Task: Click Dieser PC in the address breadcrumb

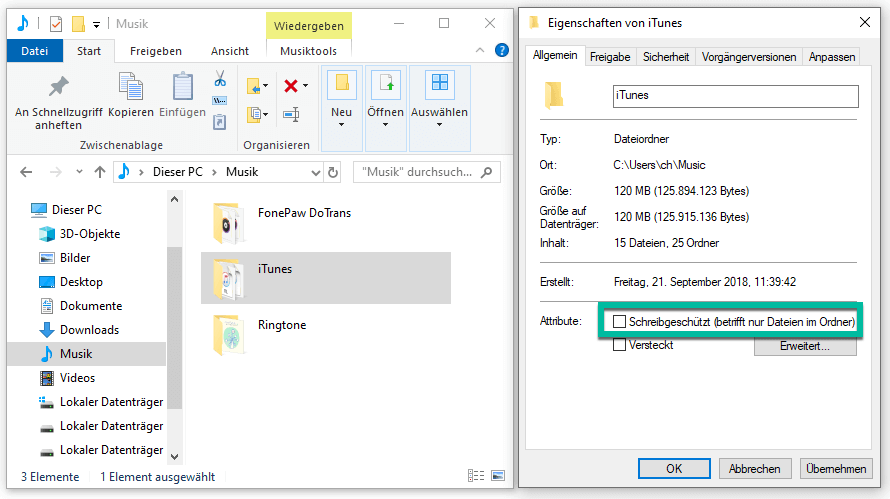Action: pos(178,172)
